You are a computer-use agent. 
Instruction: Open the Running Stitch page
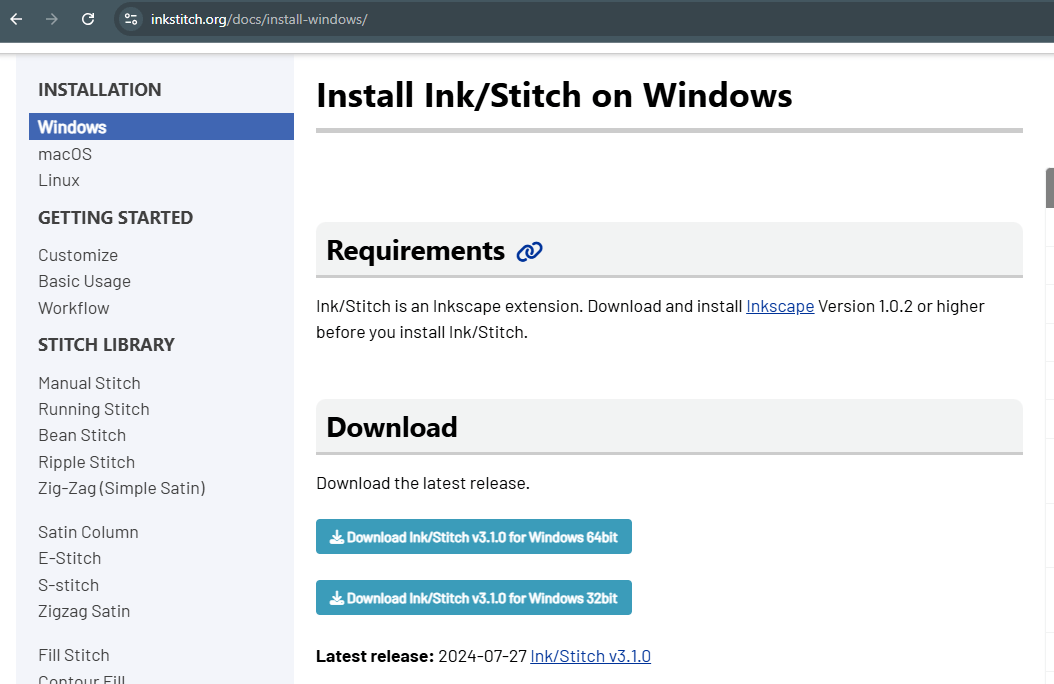(x=93, y=409)
